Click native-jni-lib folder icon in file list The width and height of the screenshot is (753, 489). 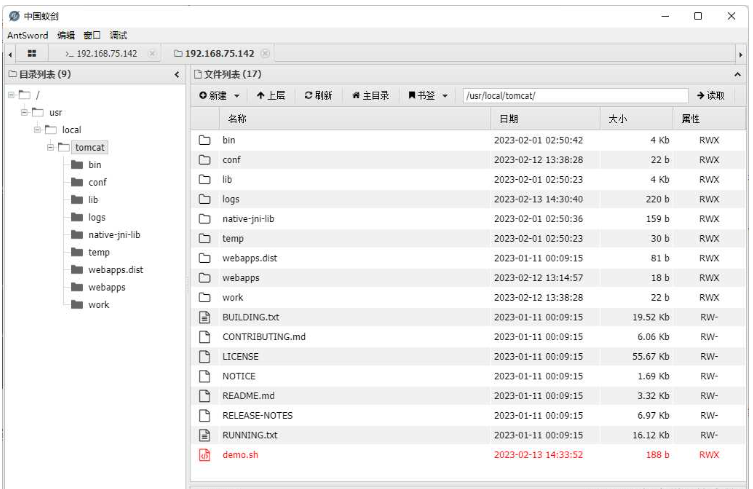[x=205, y=219]
